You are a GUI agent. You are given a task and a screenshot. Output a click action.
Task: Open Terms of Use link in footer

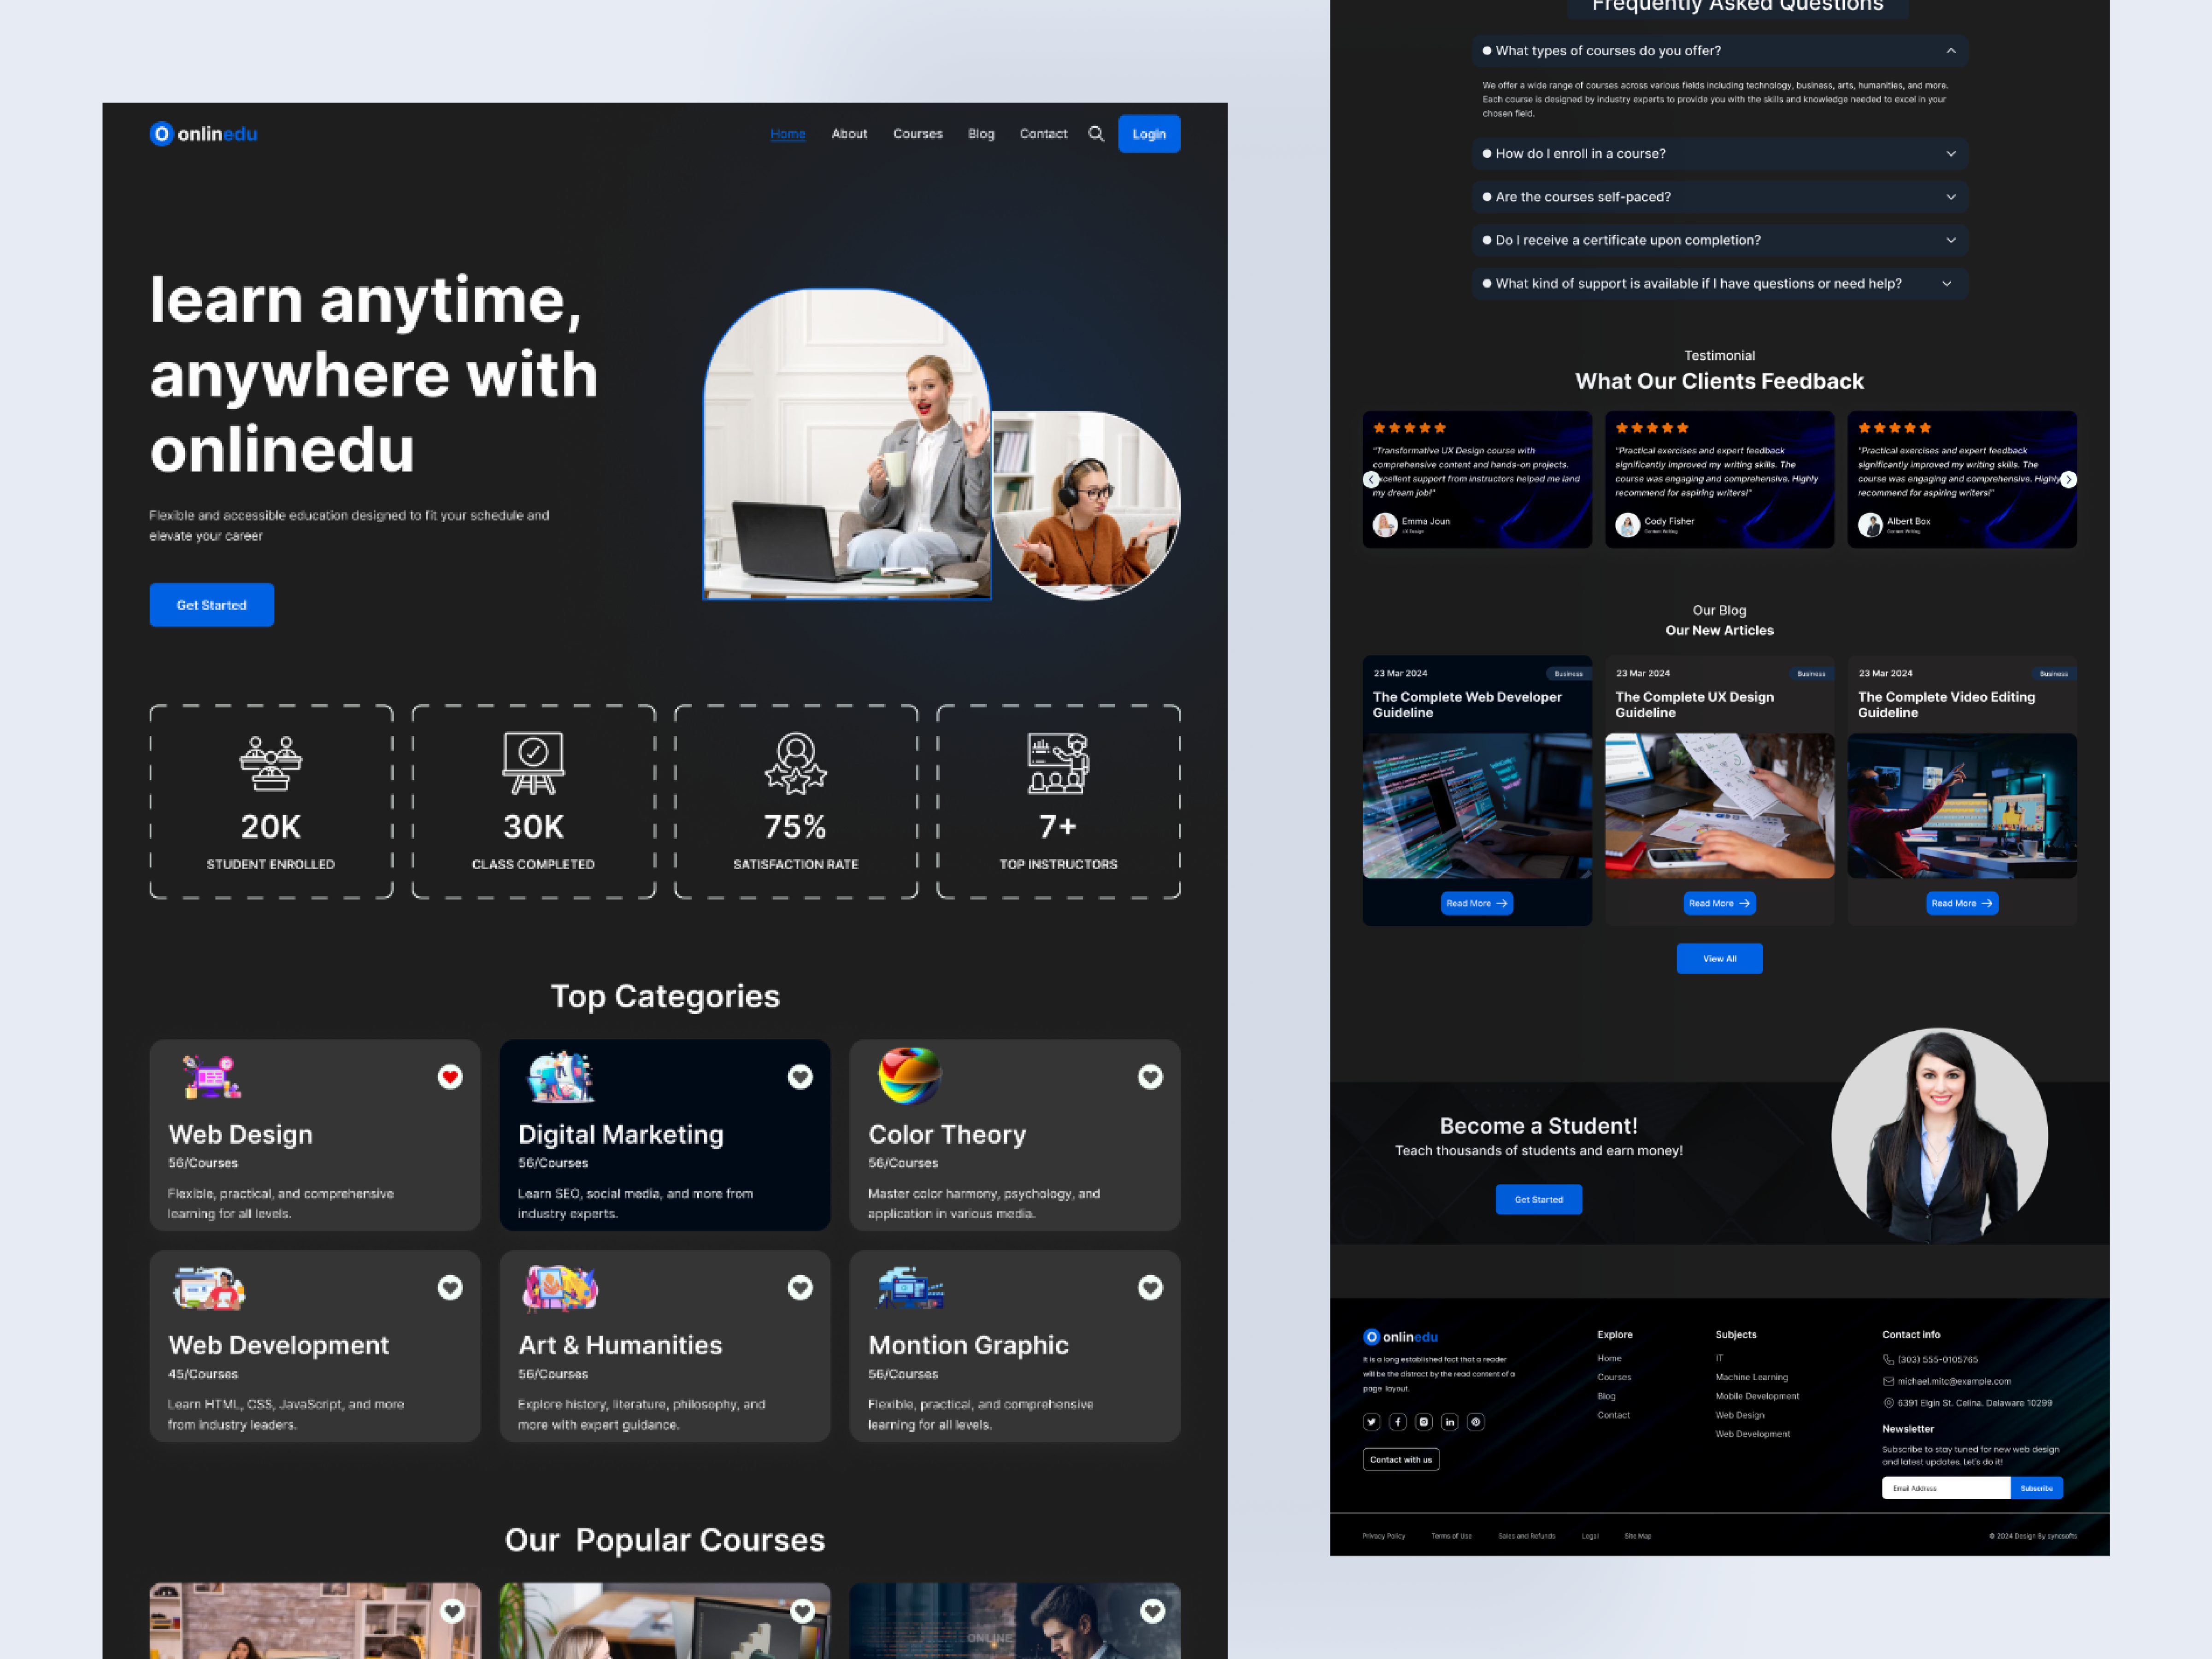(1451, 1537)
